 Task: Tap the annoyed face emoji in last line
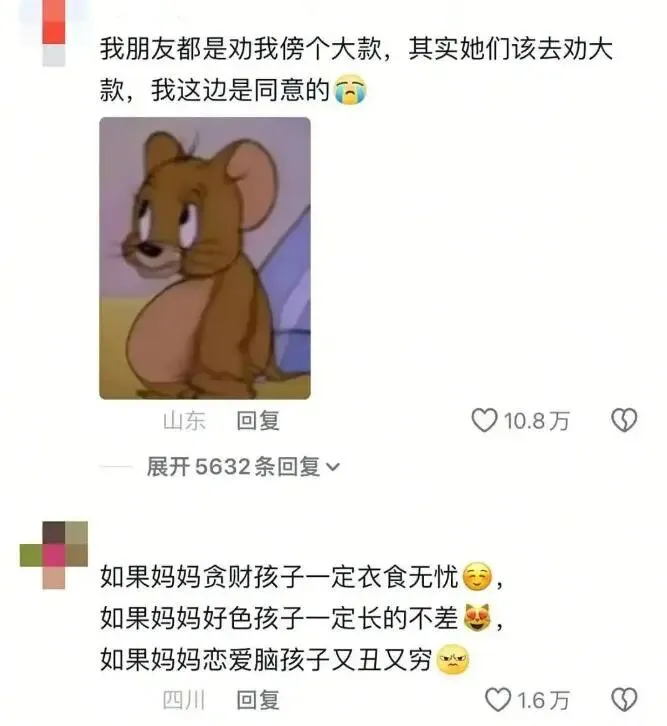point(453,659)
